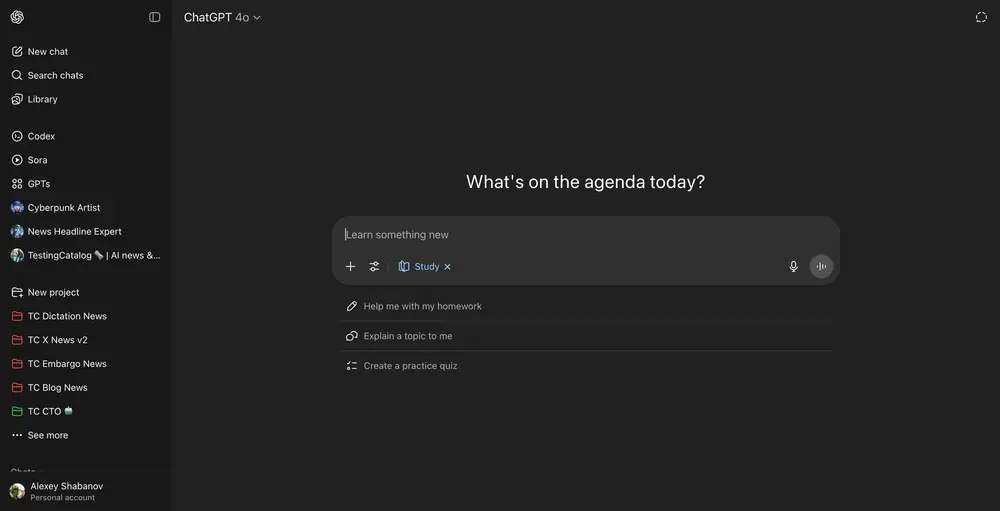
Task: Open the TC Dictation News project folder
Action: (67, 317)
